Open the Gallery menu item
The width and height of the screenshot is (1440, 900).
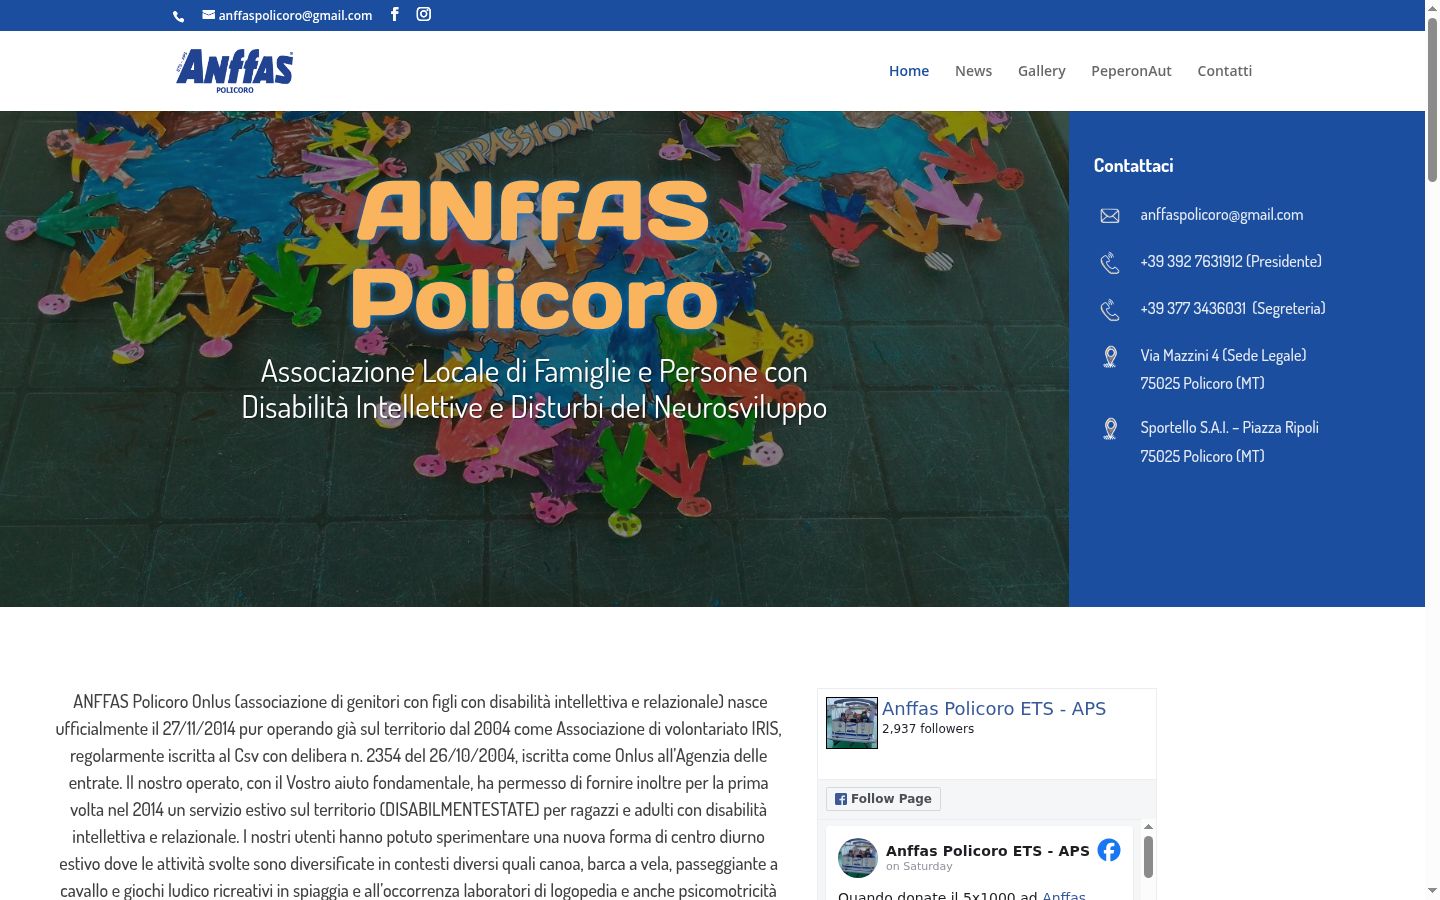tap(1042, 71)
